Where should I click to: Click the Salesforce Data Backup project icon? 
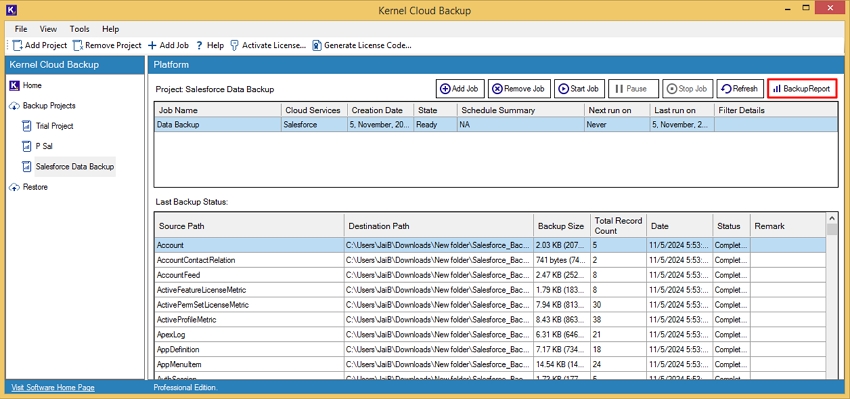coord(27,166)
